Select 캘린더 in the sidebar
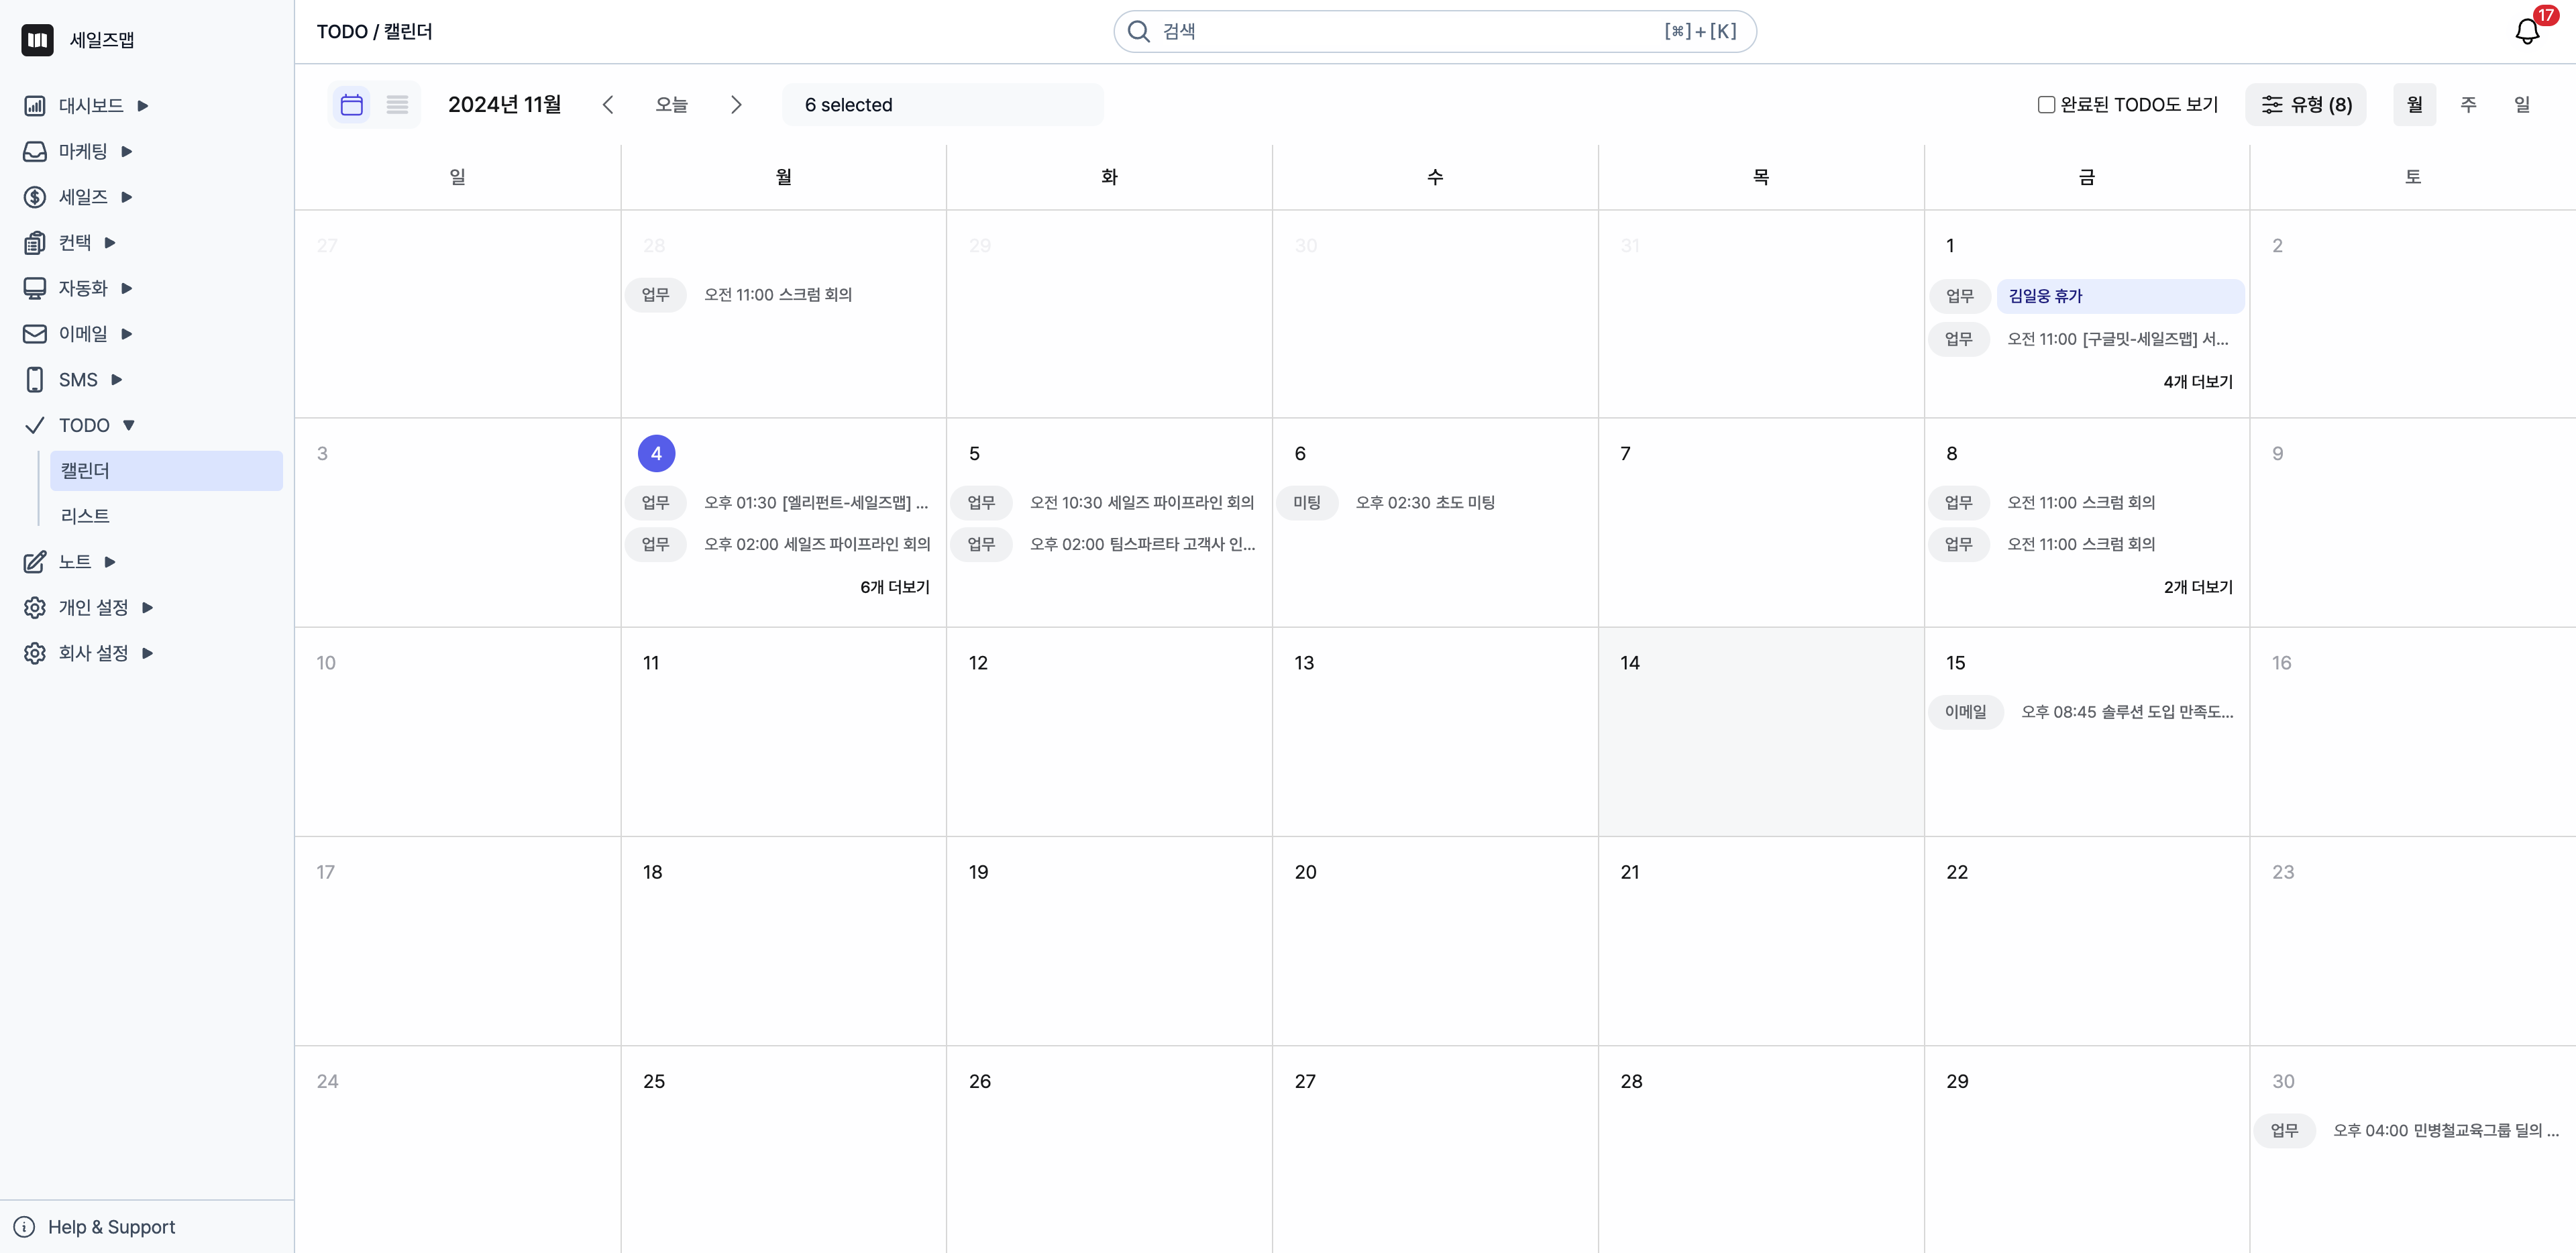The width and height of the screenshot is (2576, 1253). [x=166, y=471]
